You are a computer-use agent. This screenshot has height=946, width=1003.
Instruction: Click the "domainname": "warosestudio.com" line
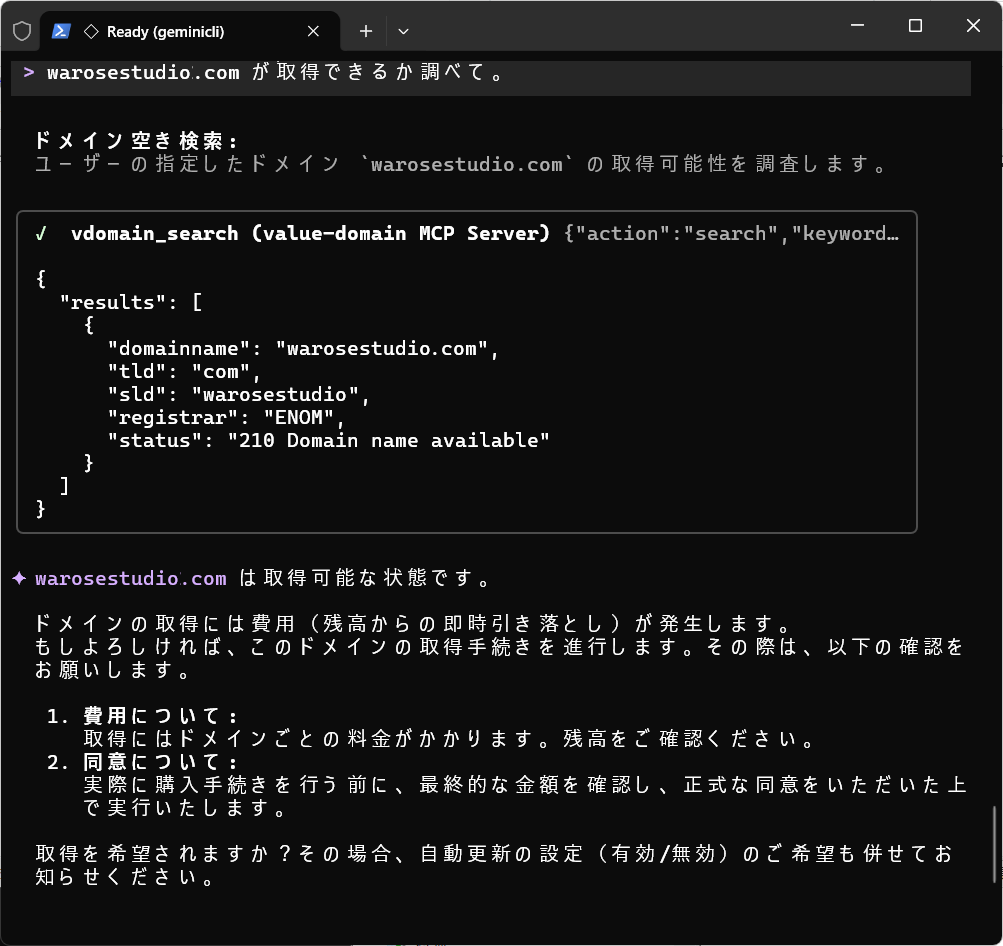pyautogui.click(x=303, y=349)
